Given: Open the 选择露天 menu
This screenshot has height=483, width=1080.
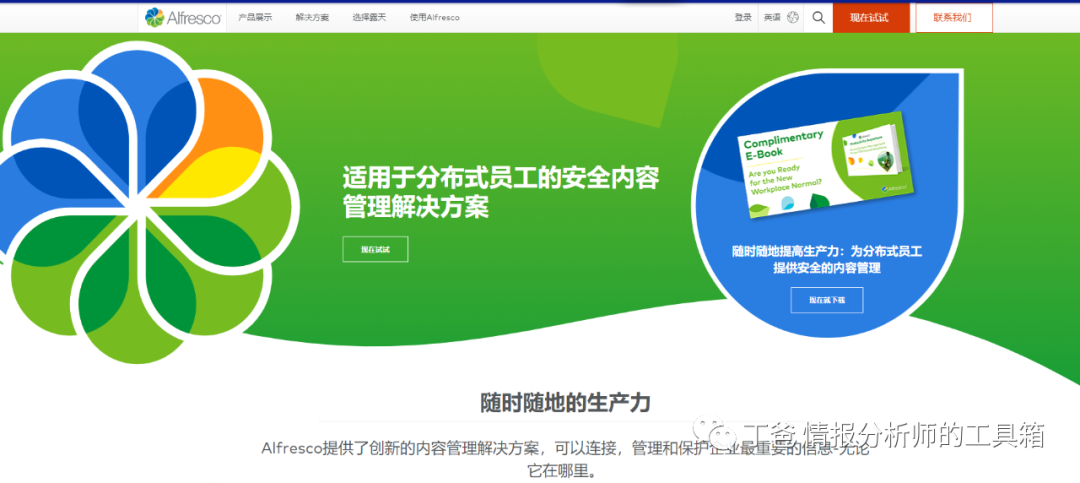Looking at the screenshot, I should [x=369, y=18].
